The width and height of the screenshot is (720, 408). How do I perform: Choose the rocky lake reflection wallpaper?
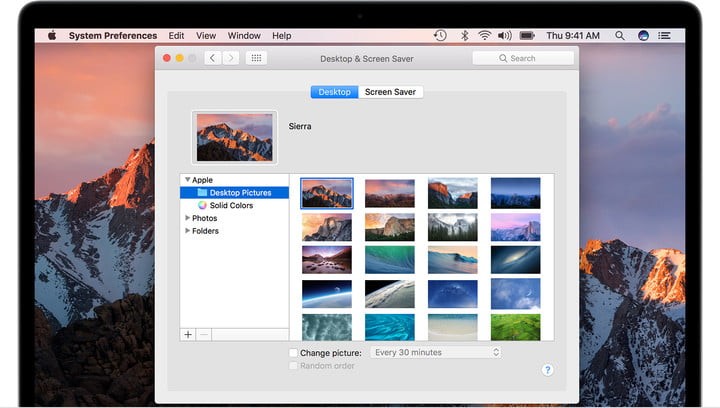tap(327, 260)
